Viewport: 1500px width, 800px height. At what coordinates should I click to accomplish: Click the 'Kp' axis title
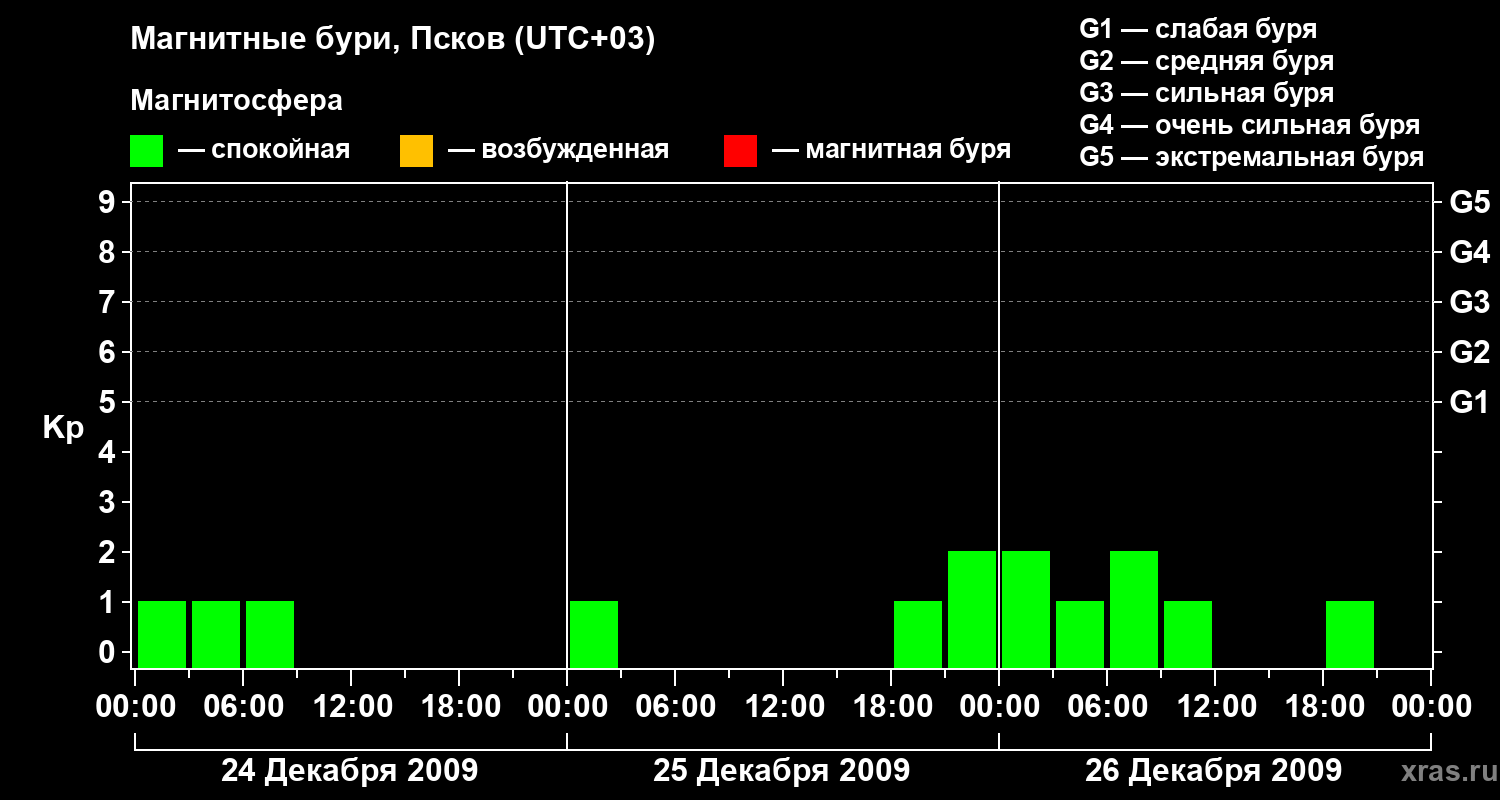[x=63, y=429]
